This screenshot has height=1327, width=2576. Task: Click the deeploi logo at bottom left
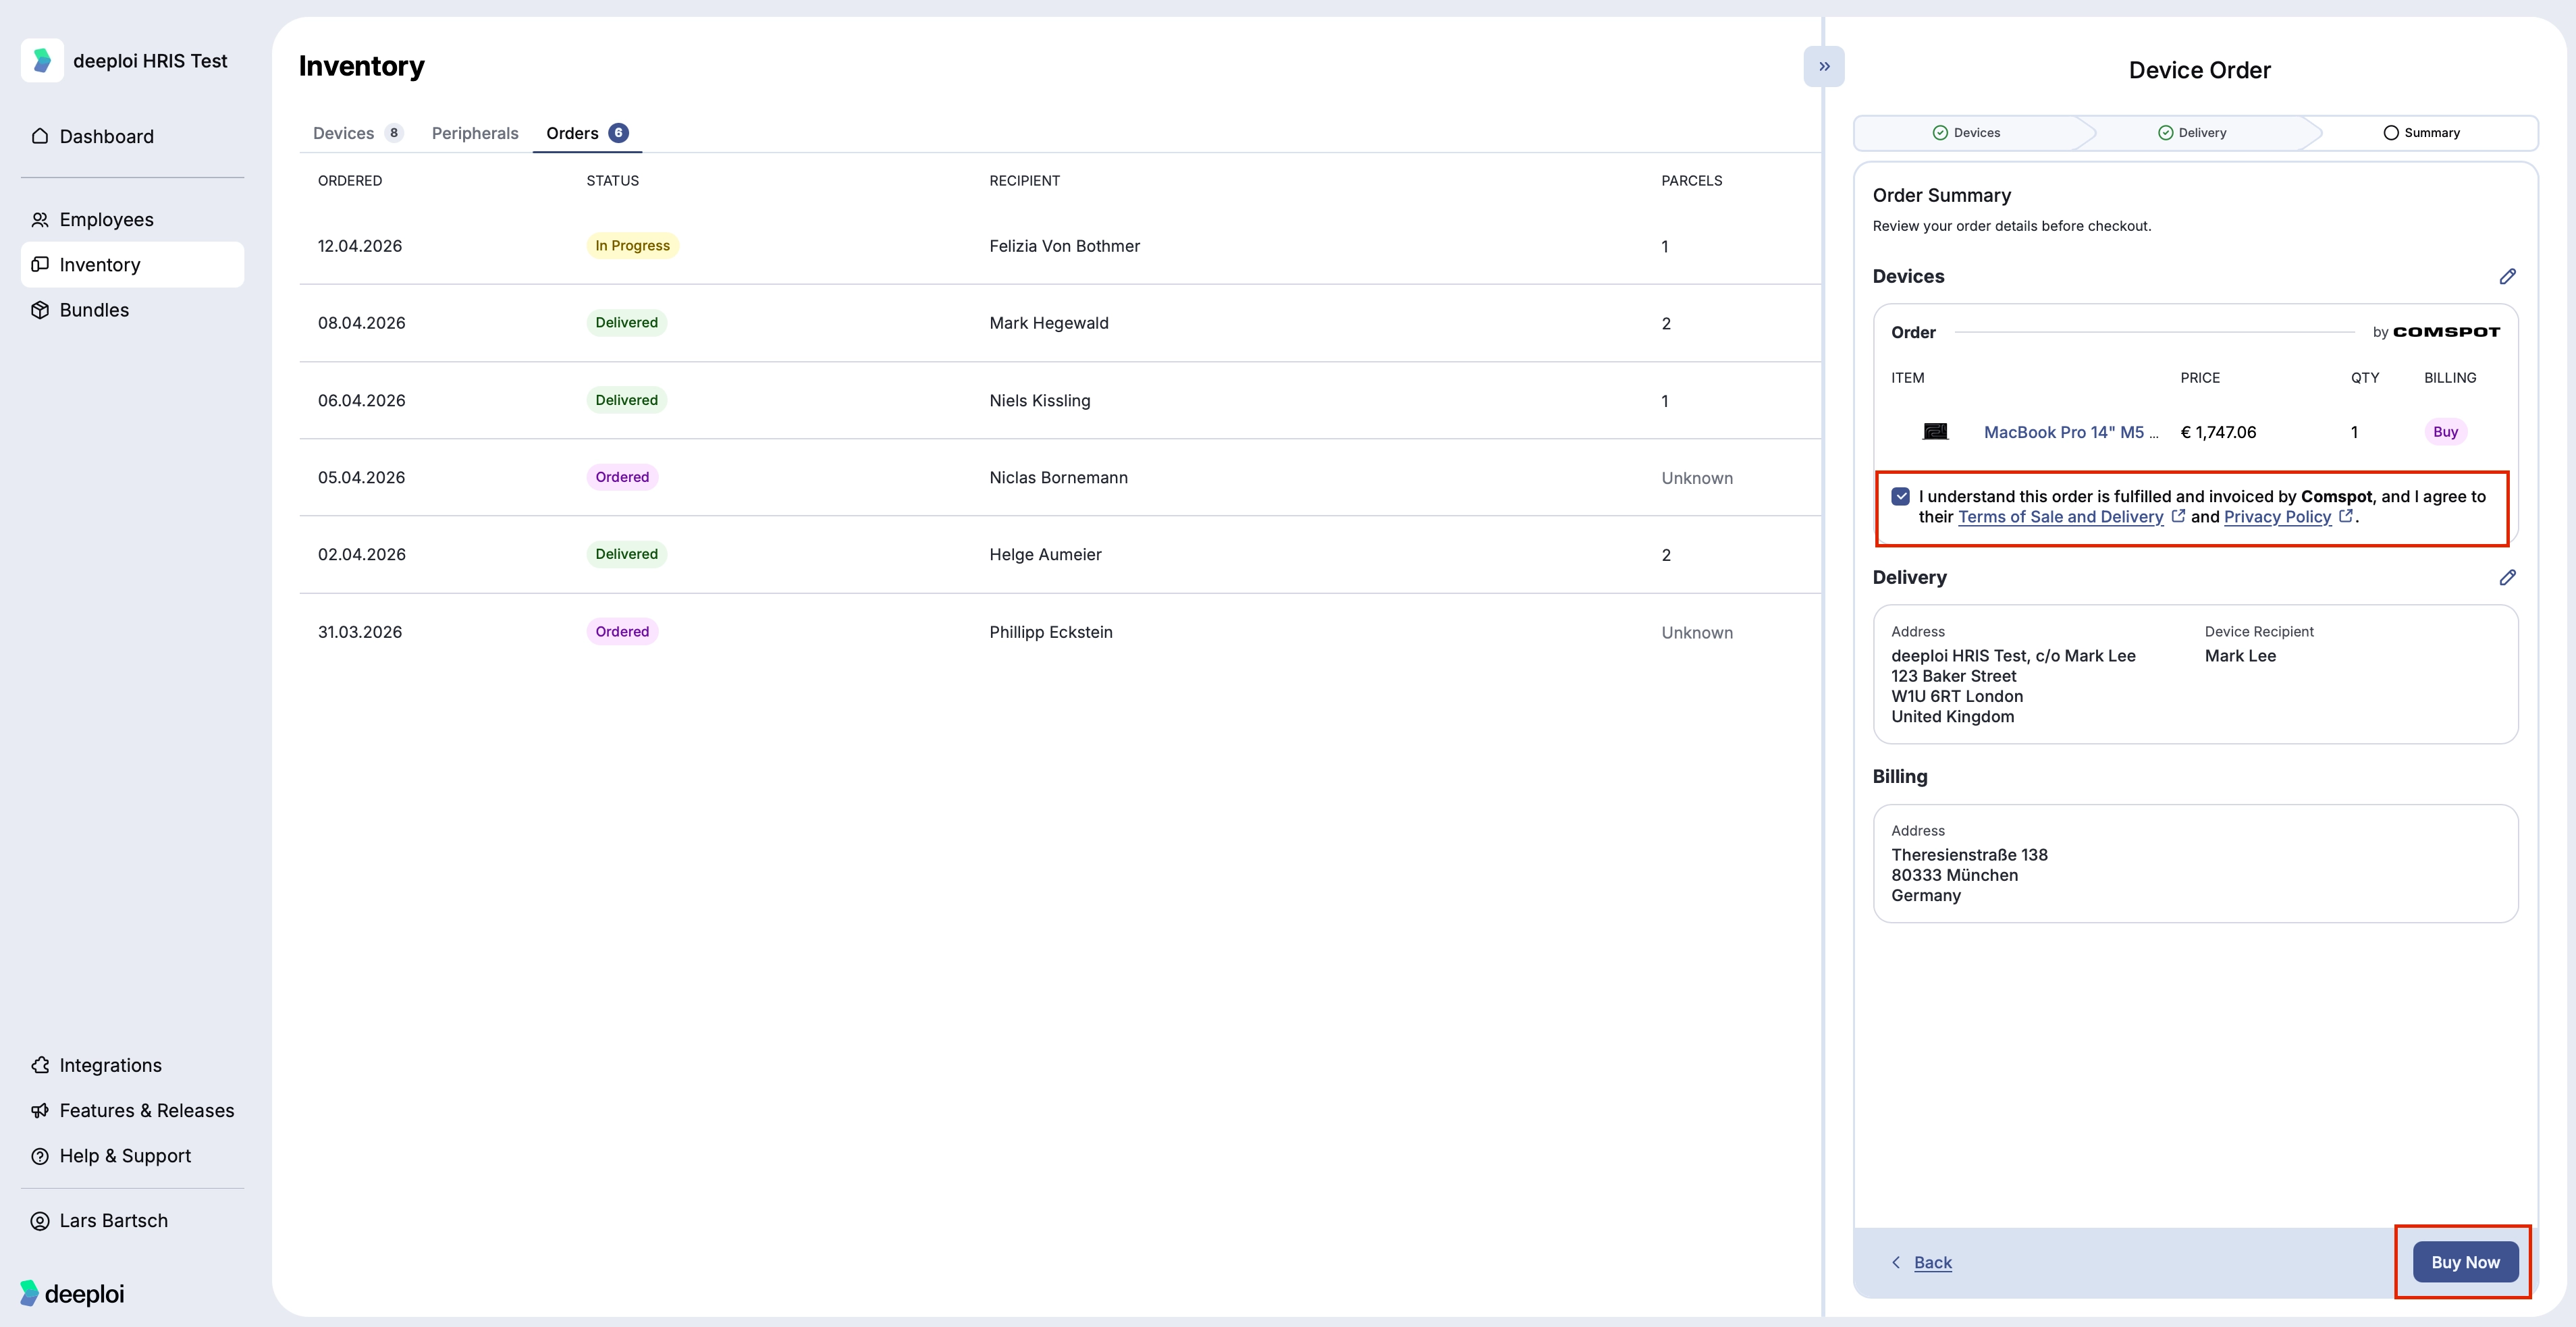pos(72,1293)
